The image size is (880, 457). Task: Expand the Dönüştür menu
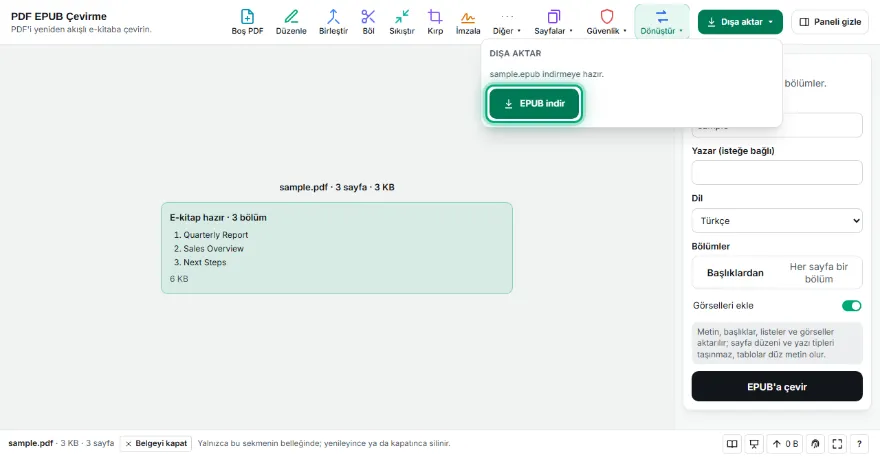pyautogui.click(x=662, y=22)
